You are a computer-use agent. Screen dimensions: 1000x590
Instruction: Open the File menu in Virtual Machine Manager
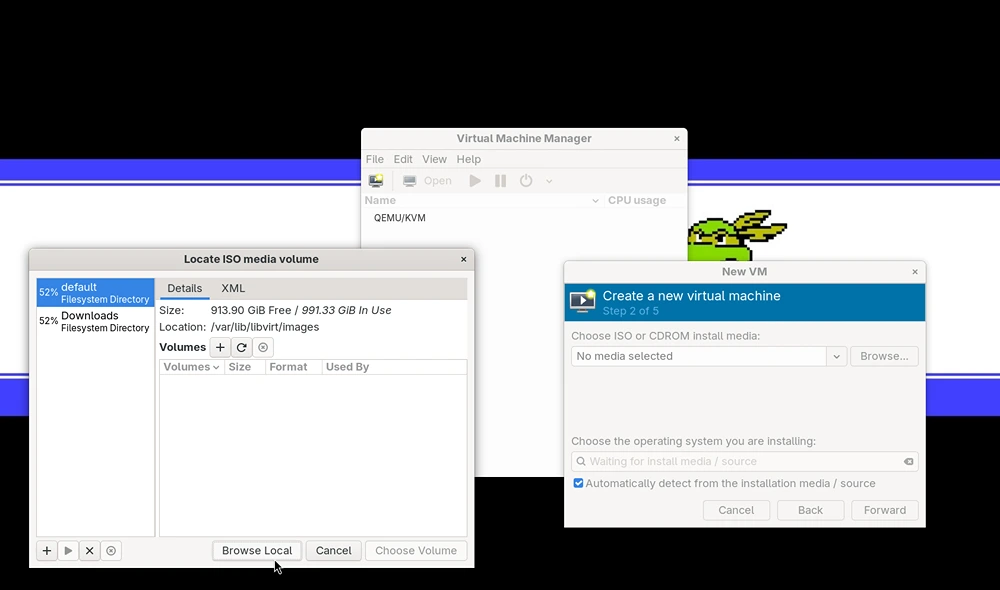click(x=374, y=159)
